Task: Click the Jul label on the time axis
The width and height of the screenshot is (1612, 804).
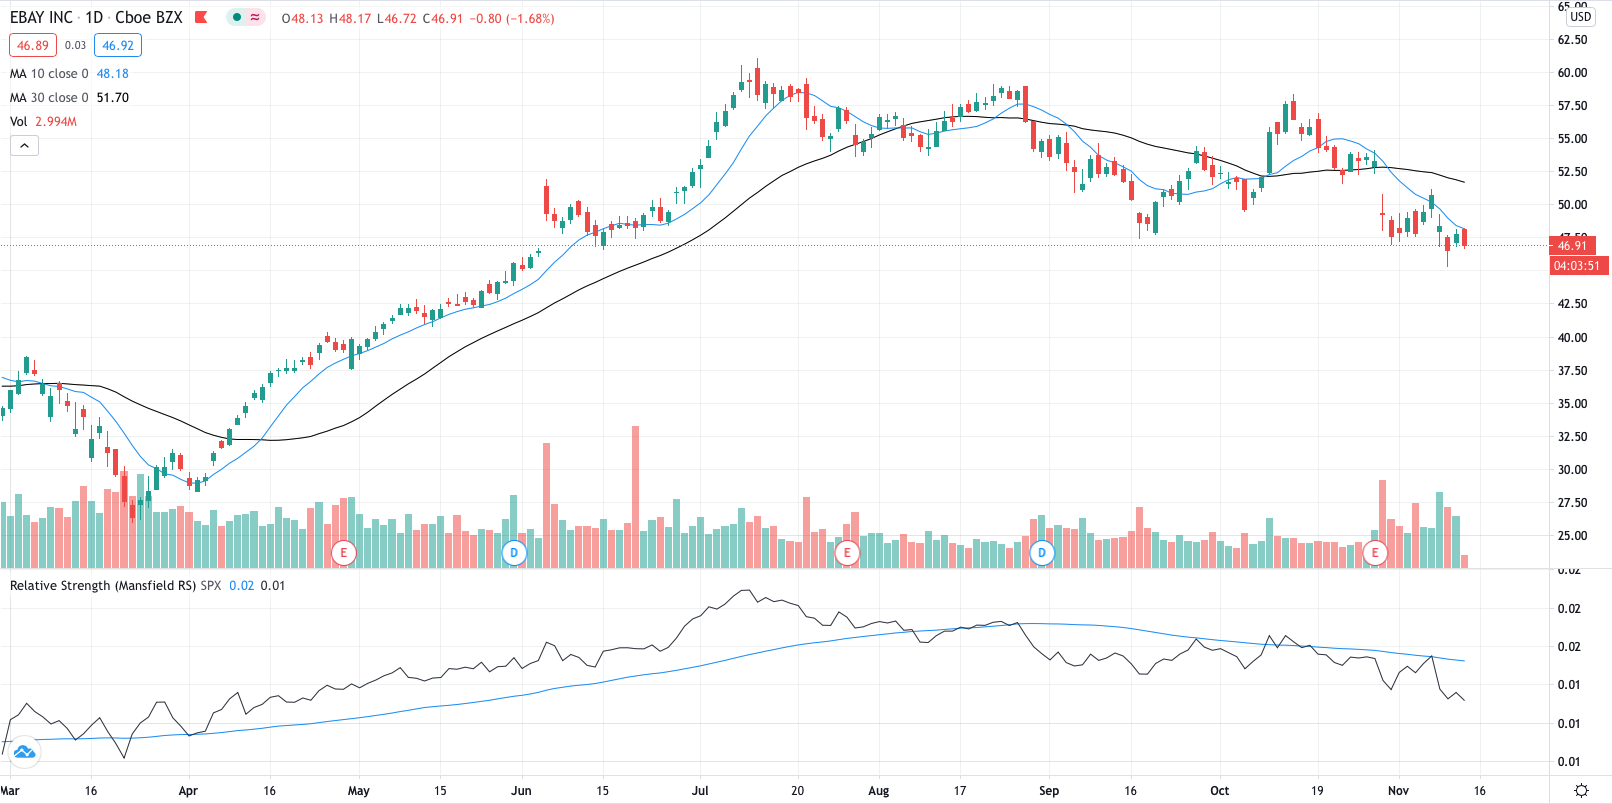Action: pos(700,790)
